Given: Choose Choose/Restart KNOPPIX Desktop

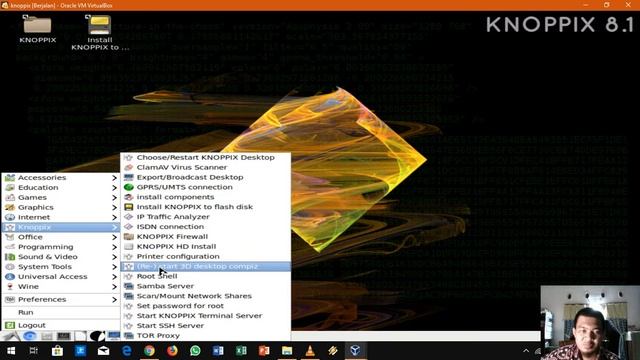Looking at the screenshot, I should coord(206,158).
